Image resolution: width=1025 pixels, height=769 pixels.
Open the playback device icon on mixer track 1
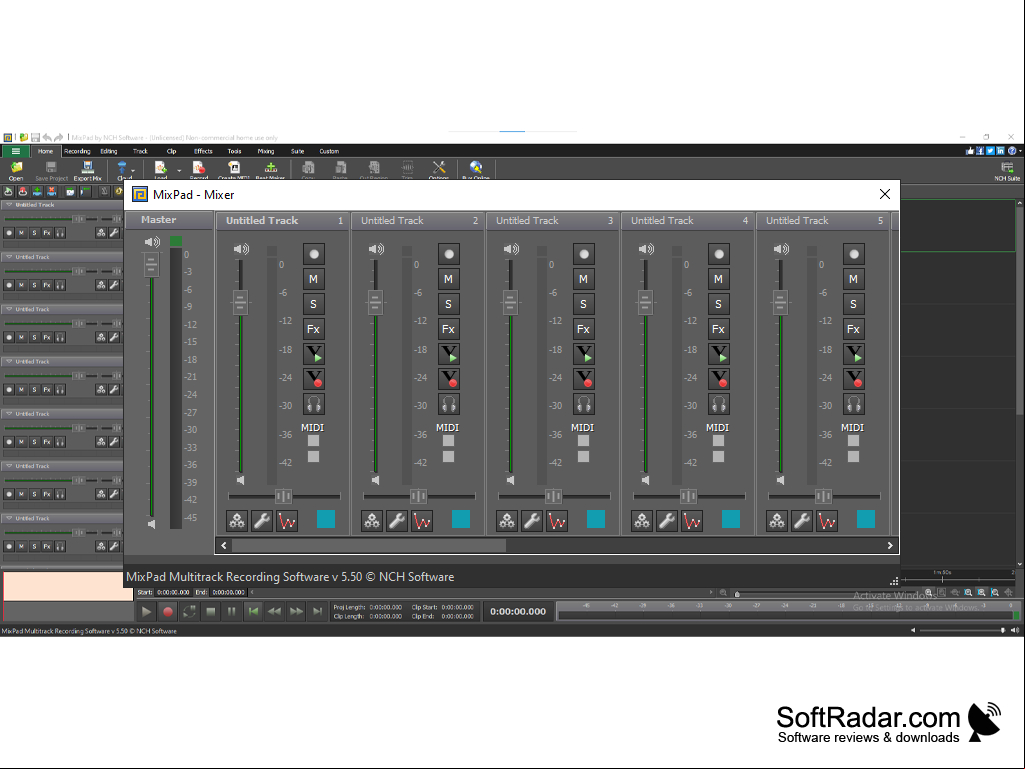(x=314, y=354)
